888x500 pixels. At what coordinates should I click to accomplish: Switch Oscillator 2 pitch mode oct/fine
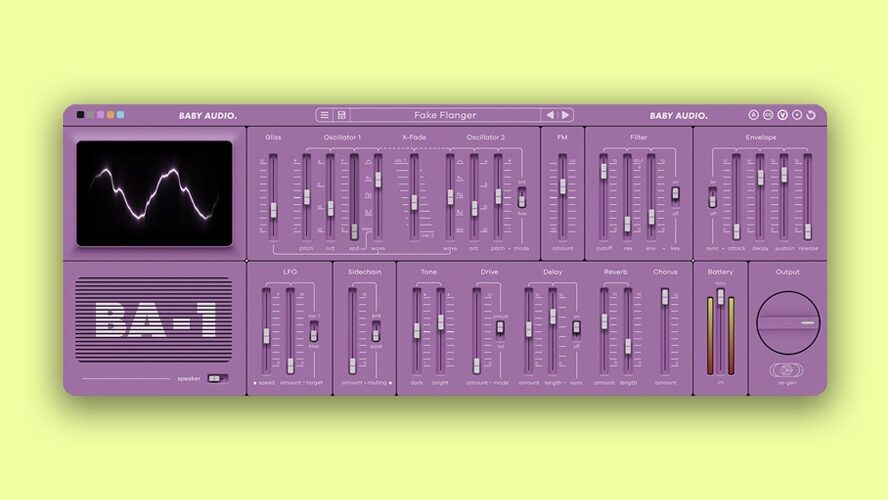point(521,198)
